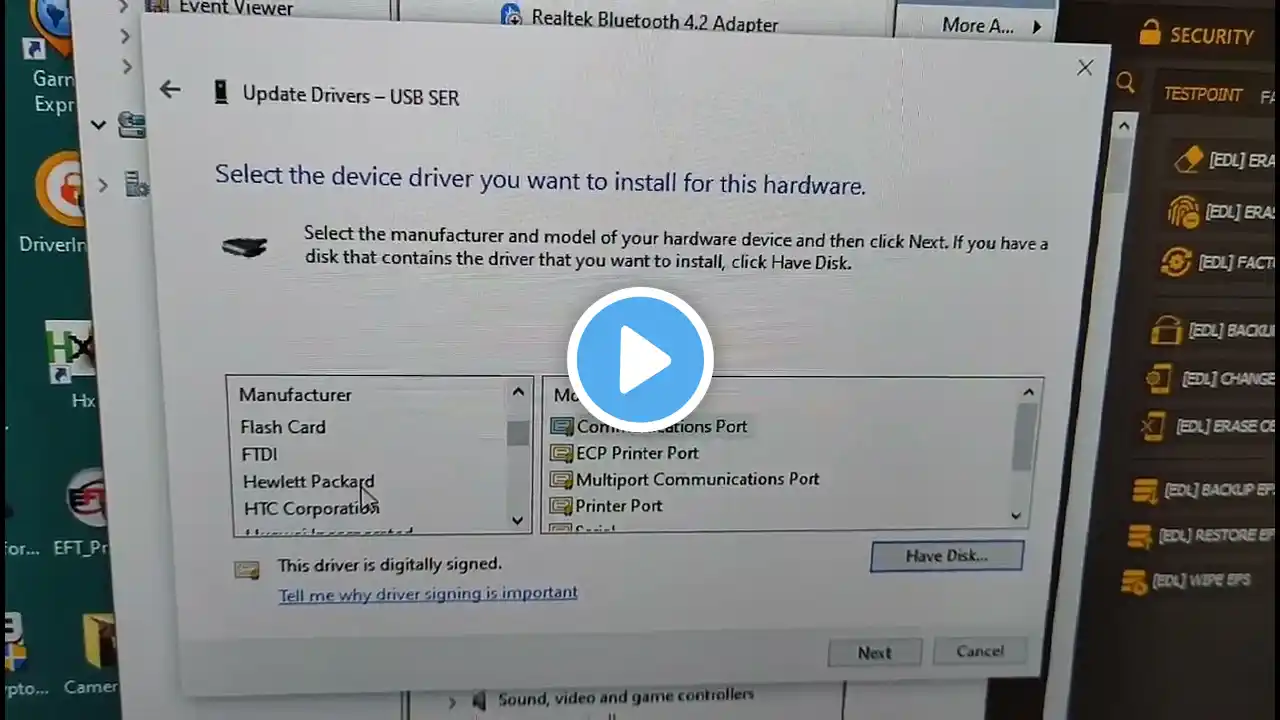The height and width of the screenshot is (720, 1280).
Task: Click the eraser icon for first [EDL] ERA item
Action: [x=1188, y=159]
